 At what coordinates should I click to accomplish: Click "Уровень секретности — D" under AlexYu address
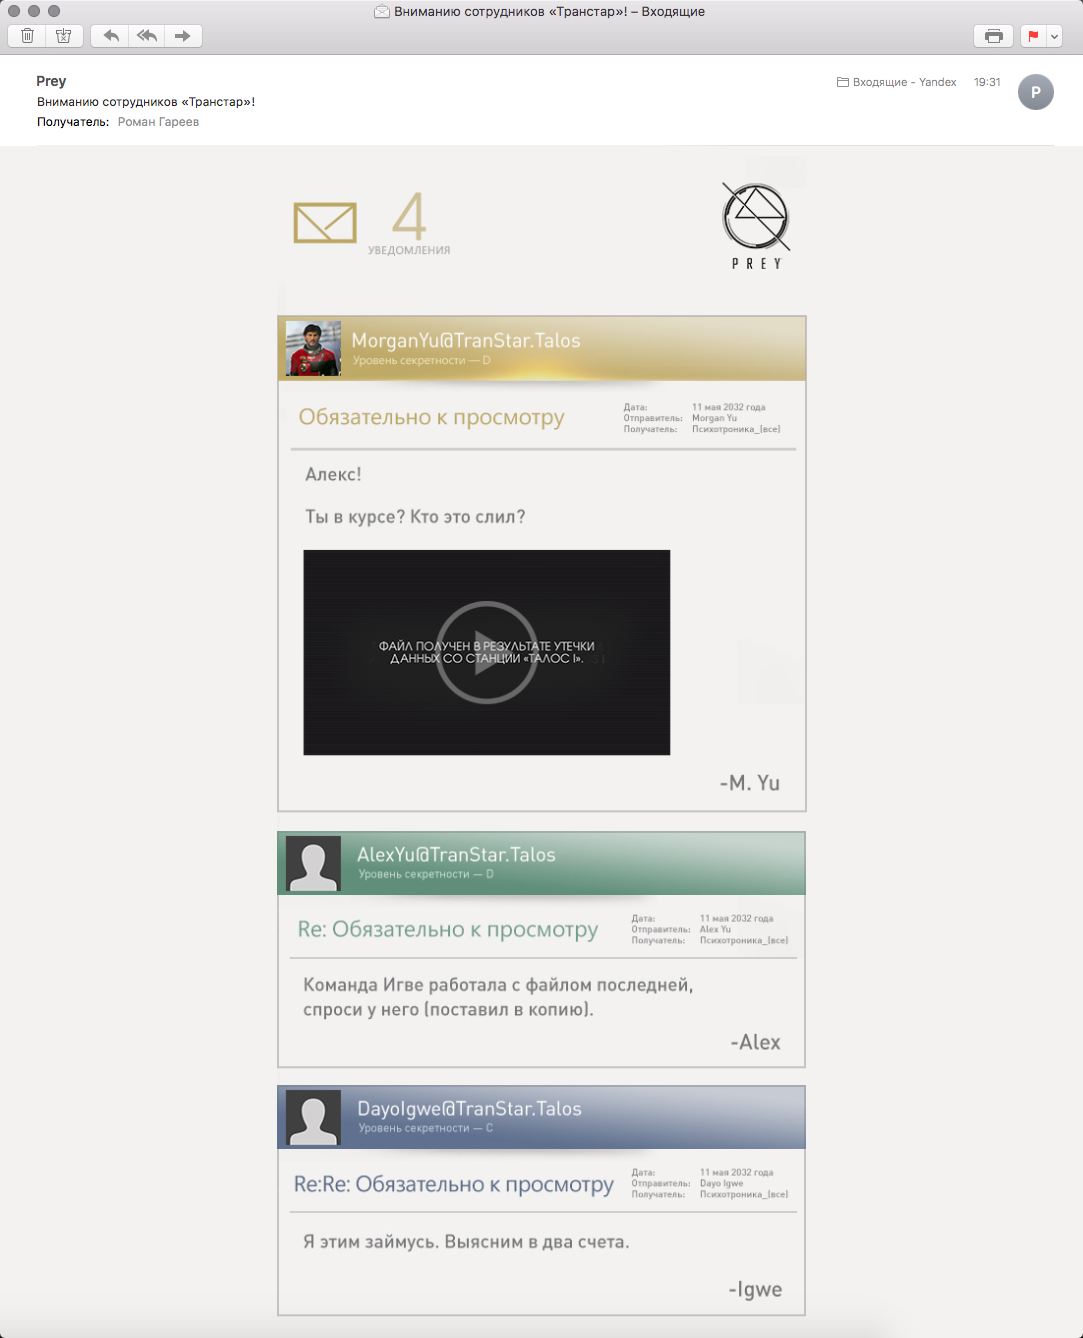(x=426, y=874)
